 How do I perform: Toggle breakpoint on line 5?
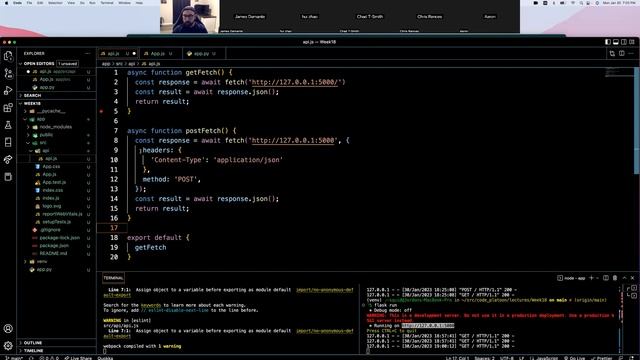(101, 111)
